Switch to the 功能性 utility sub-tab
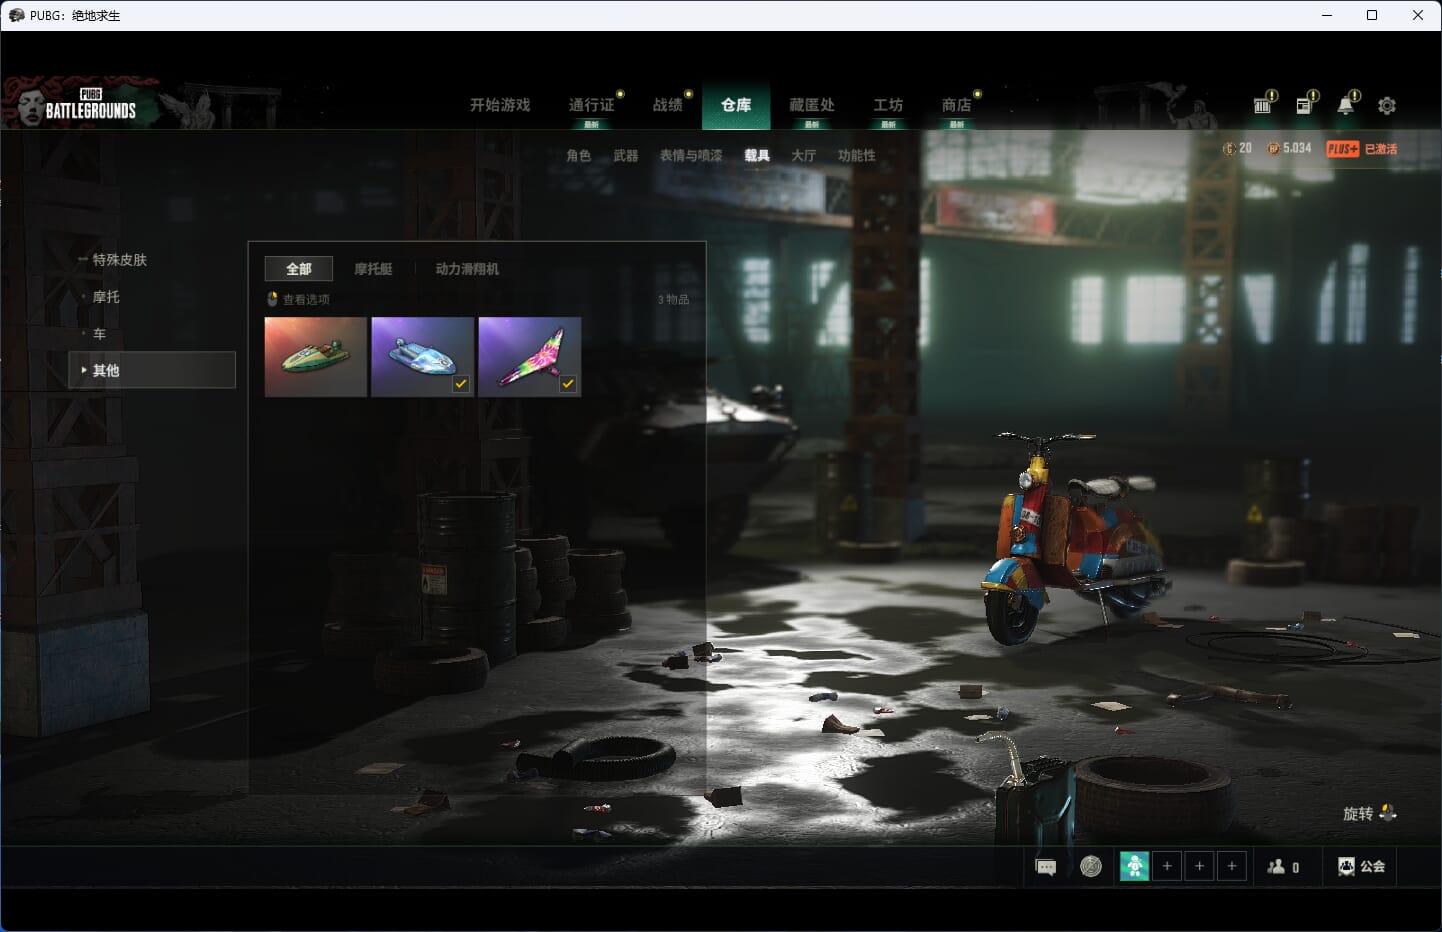 pos(857,156)
